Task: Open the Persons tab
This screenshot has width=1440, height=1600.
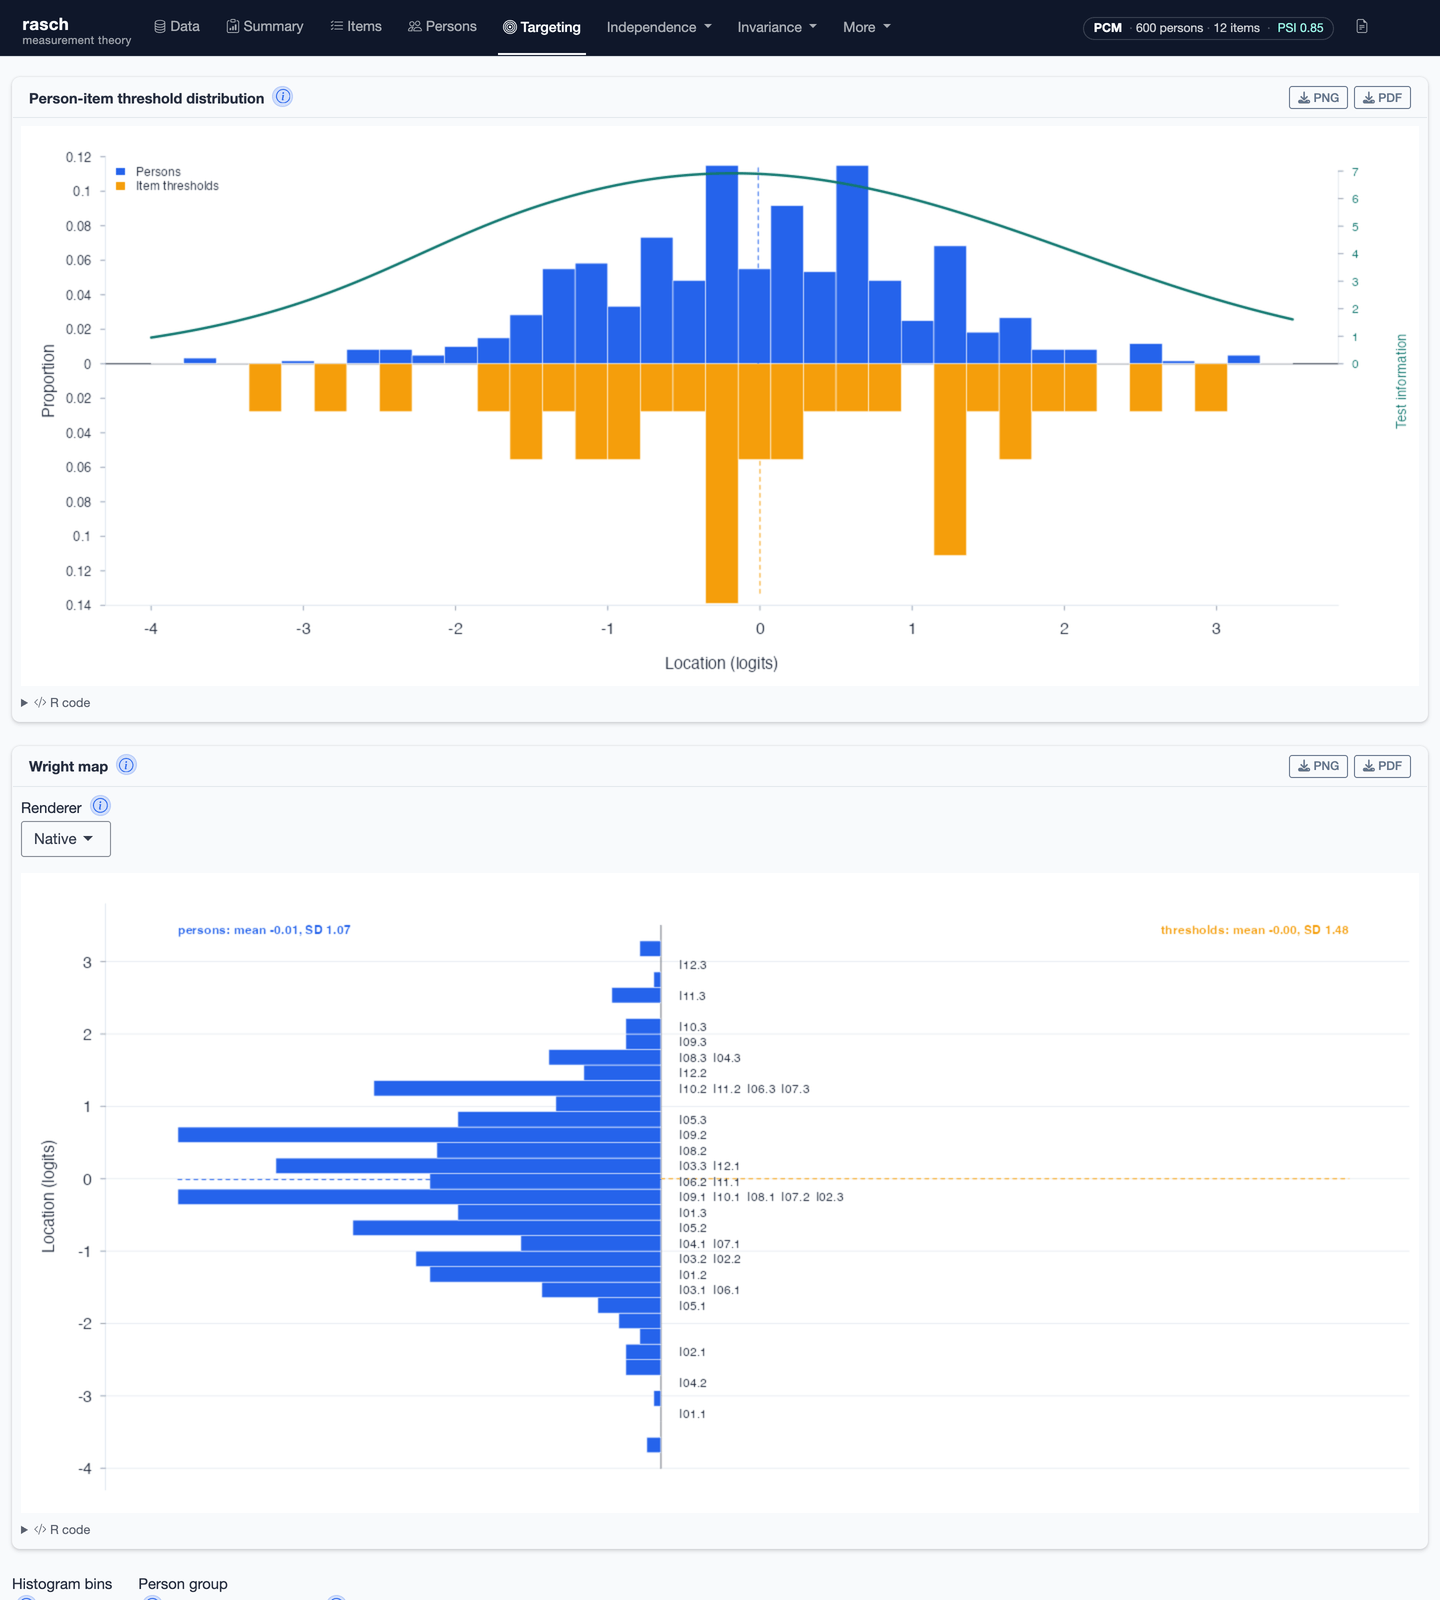Action: coord(442,27)
